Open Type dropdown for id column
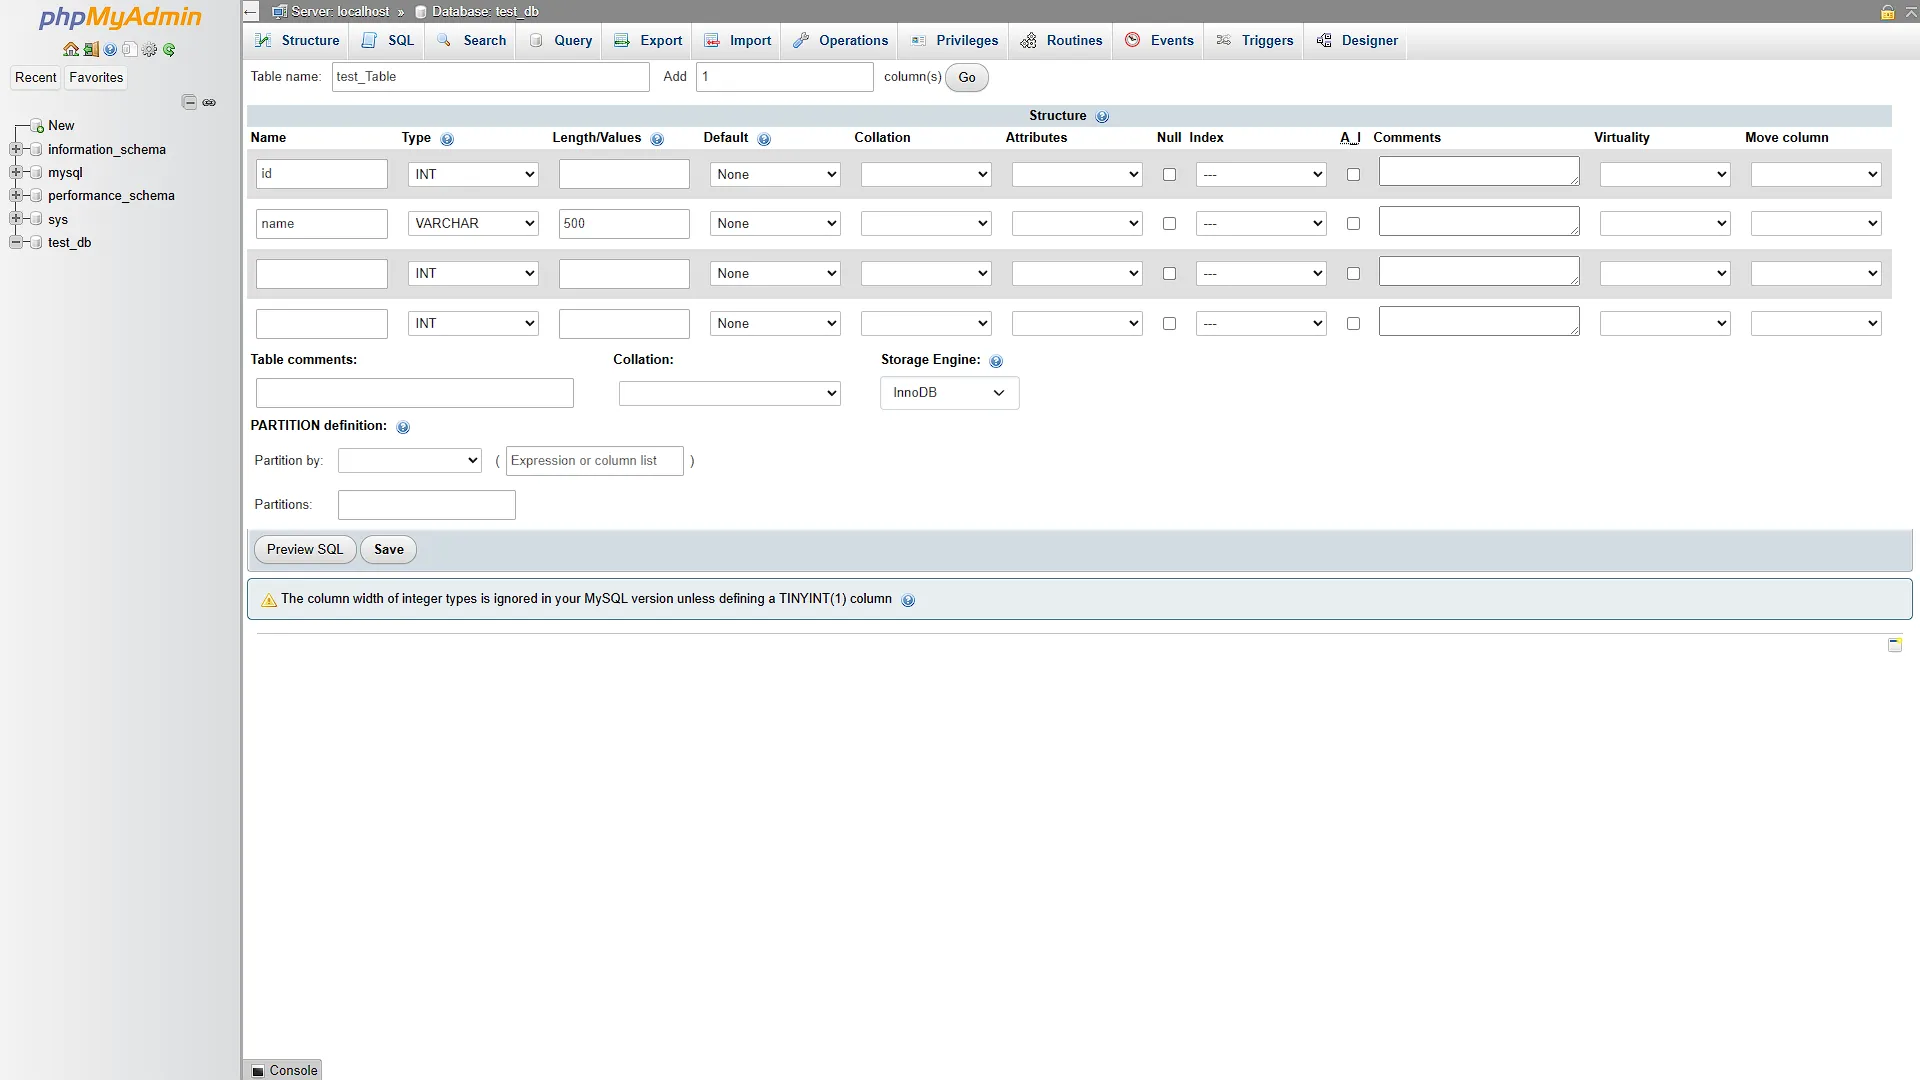Image resolution: width=1920 pixels, height=1080 pixels. coord(473,174)
